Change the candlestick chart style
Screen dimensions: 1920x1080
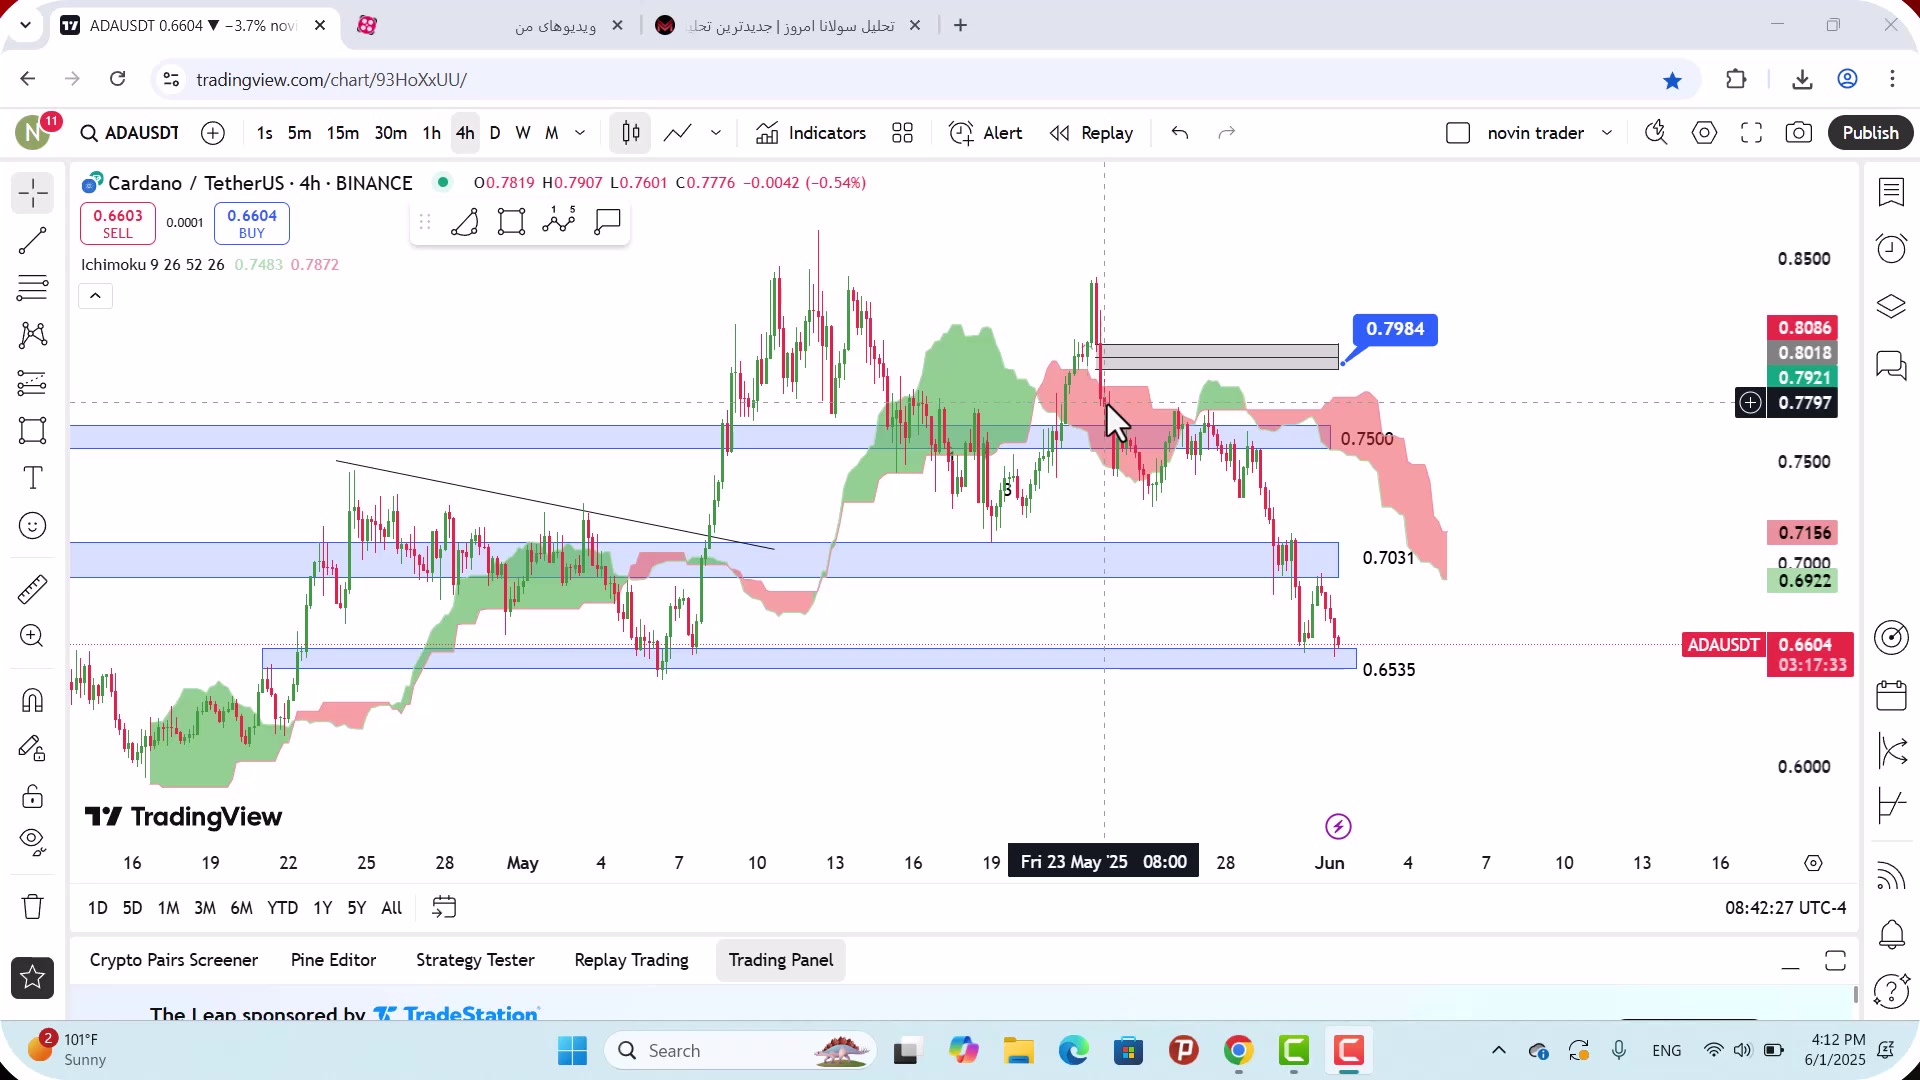coord(631,133)
